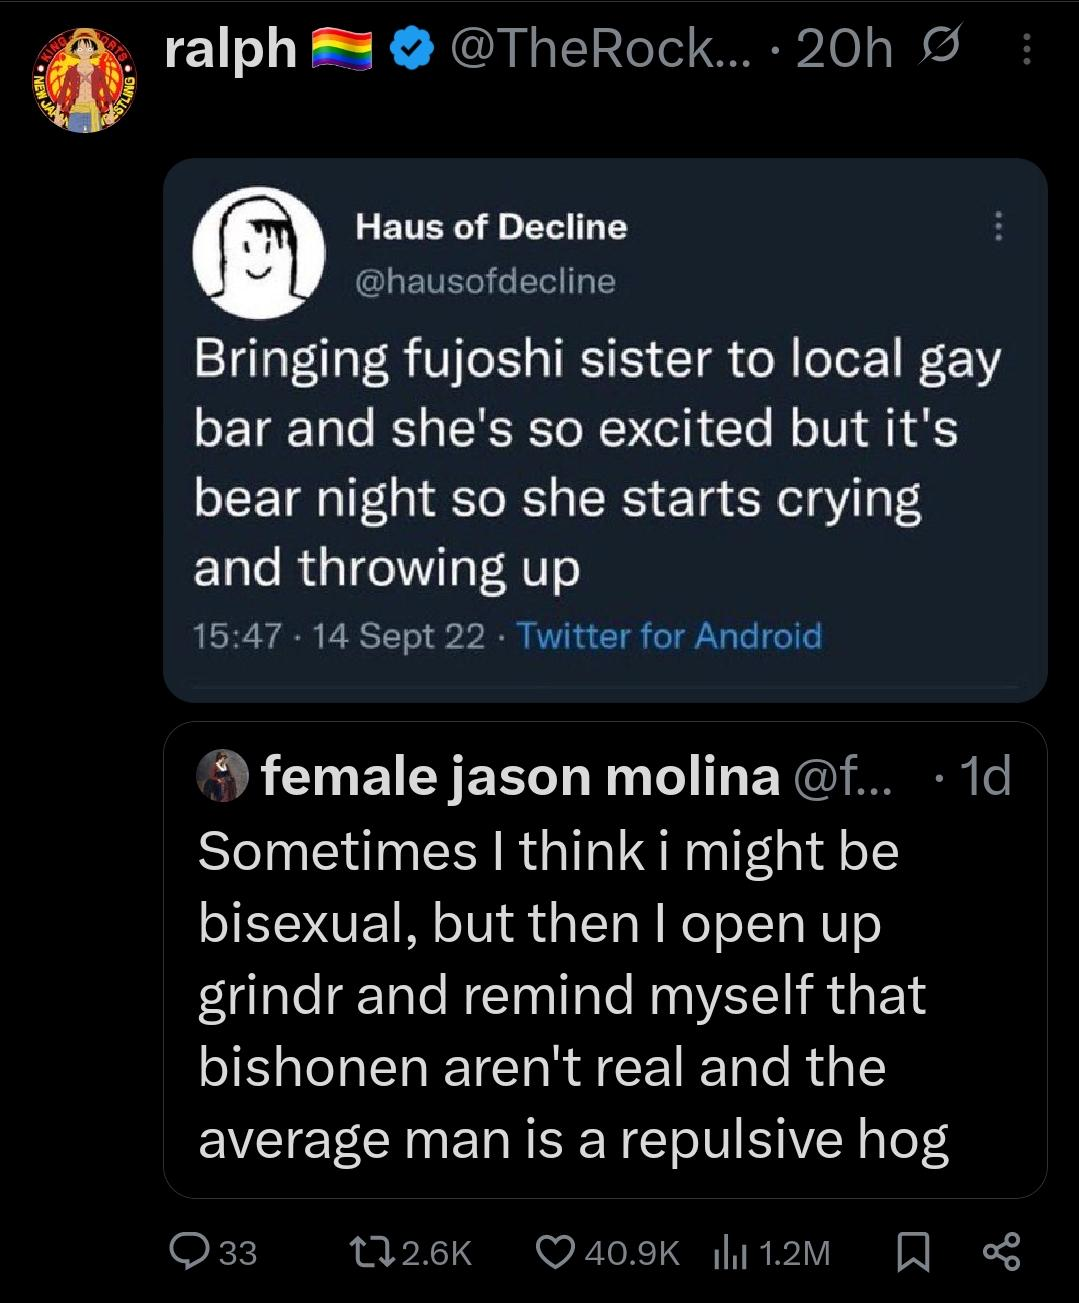Like the tweet with 40.9K likes
This screenshot has width=1079, height=1303.
point(607,1252)
